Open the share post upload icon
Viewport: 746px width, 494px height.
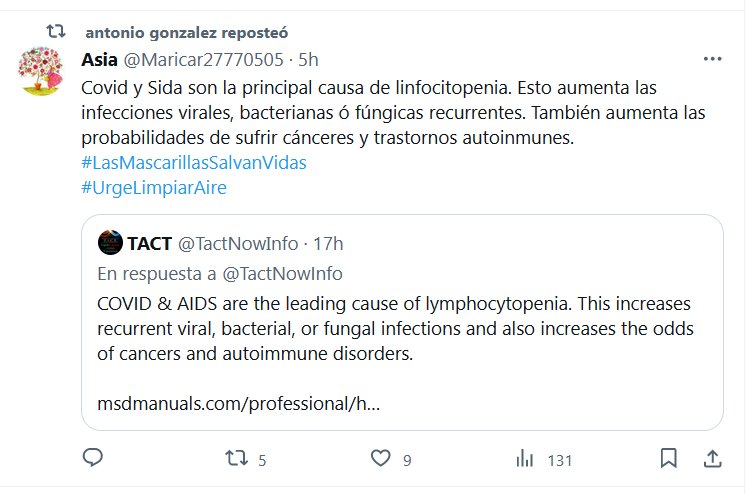point(712,459)
